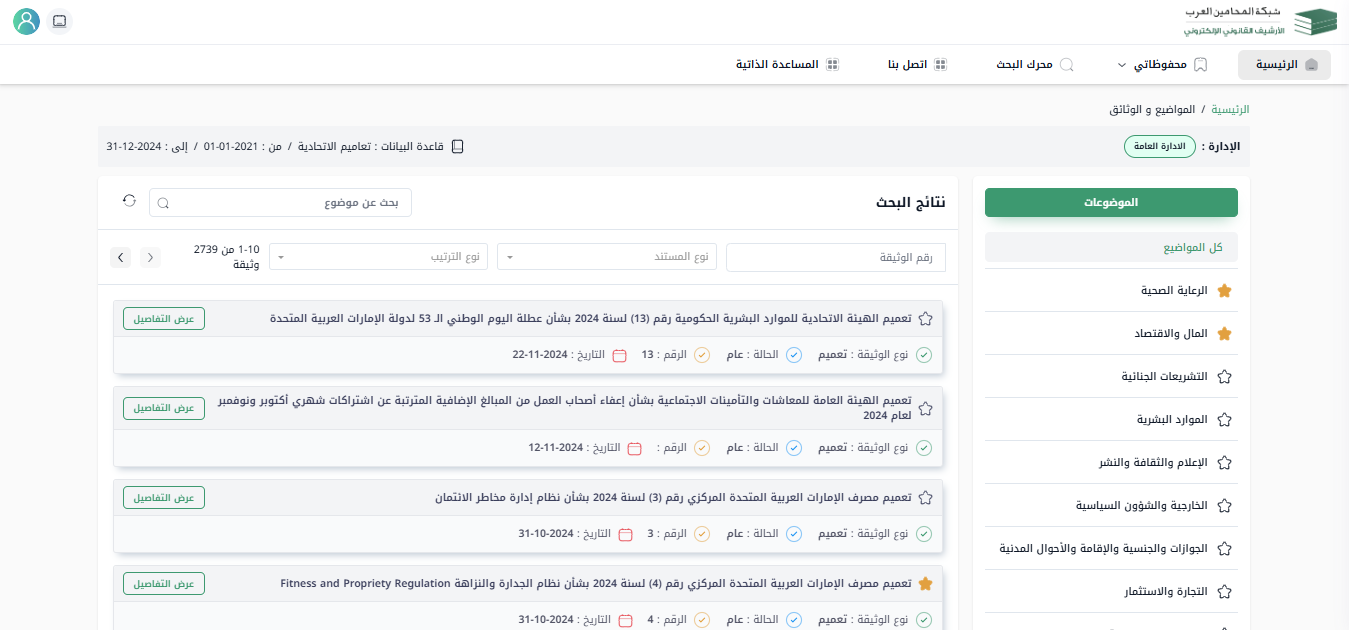Click the رقم الوثيقة input field

[x=835, y=257]
